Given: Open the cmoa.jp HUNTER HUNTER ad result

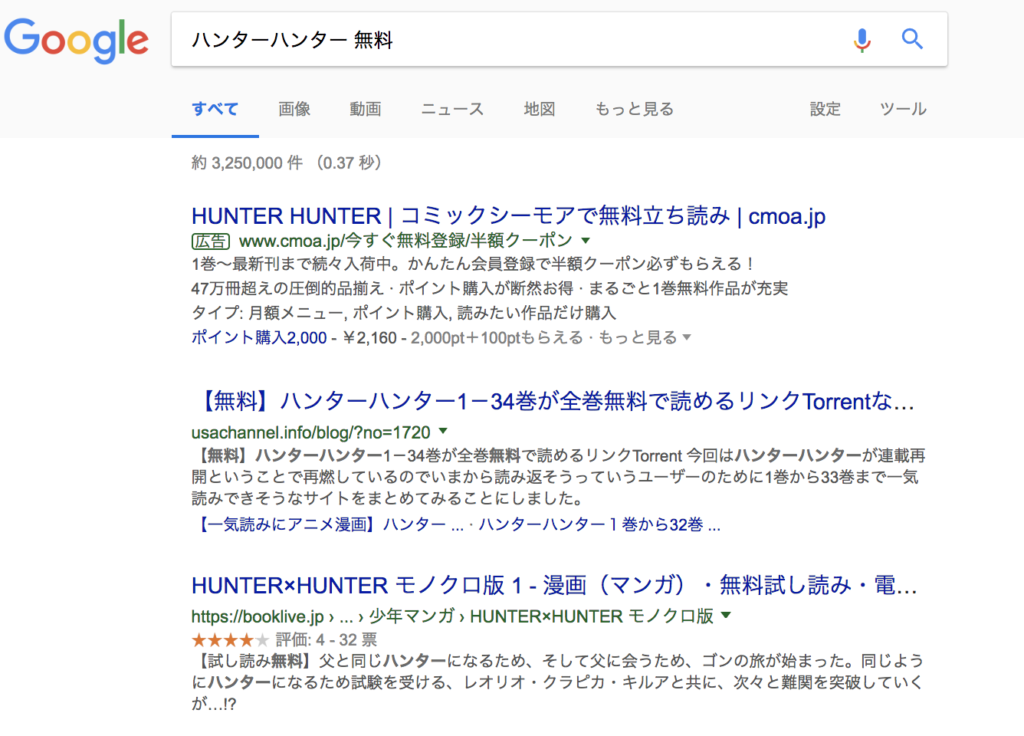Looking at the screenshot, I should click(x=508, y=216).
